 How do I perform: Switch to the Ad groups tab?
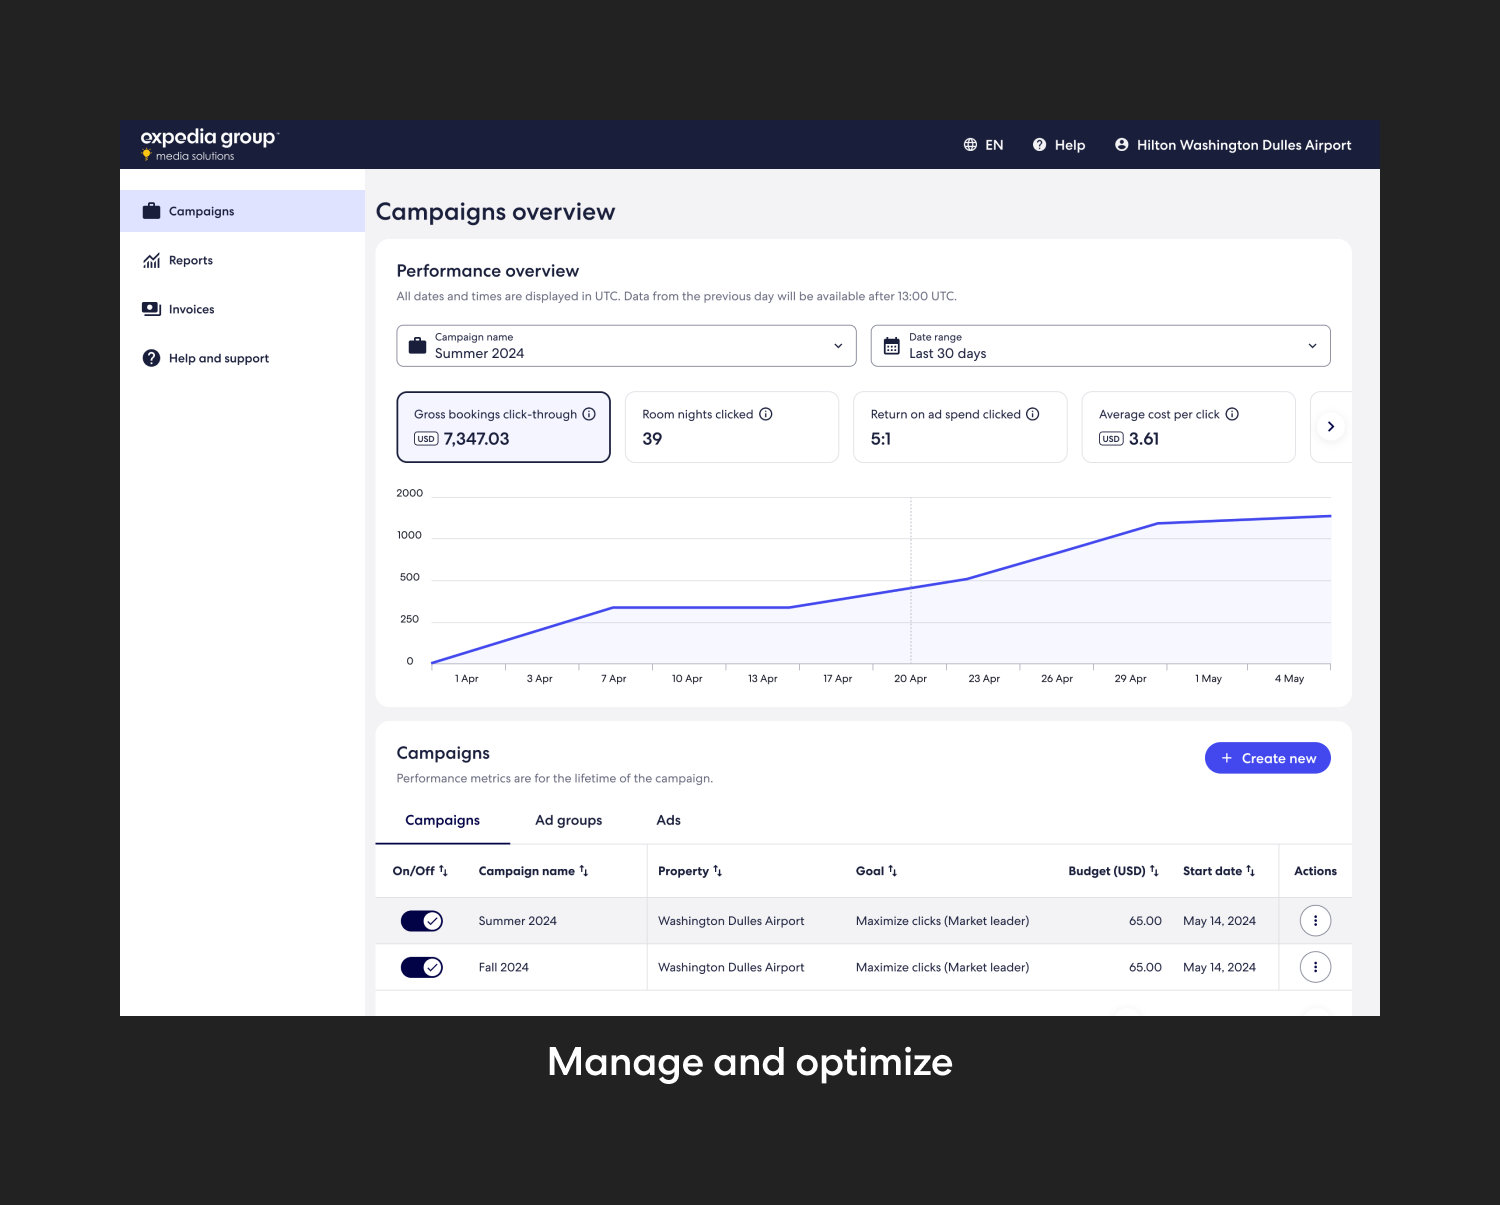(x=568, y=820)
